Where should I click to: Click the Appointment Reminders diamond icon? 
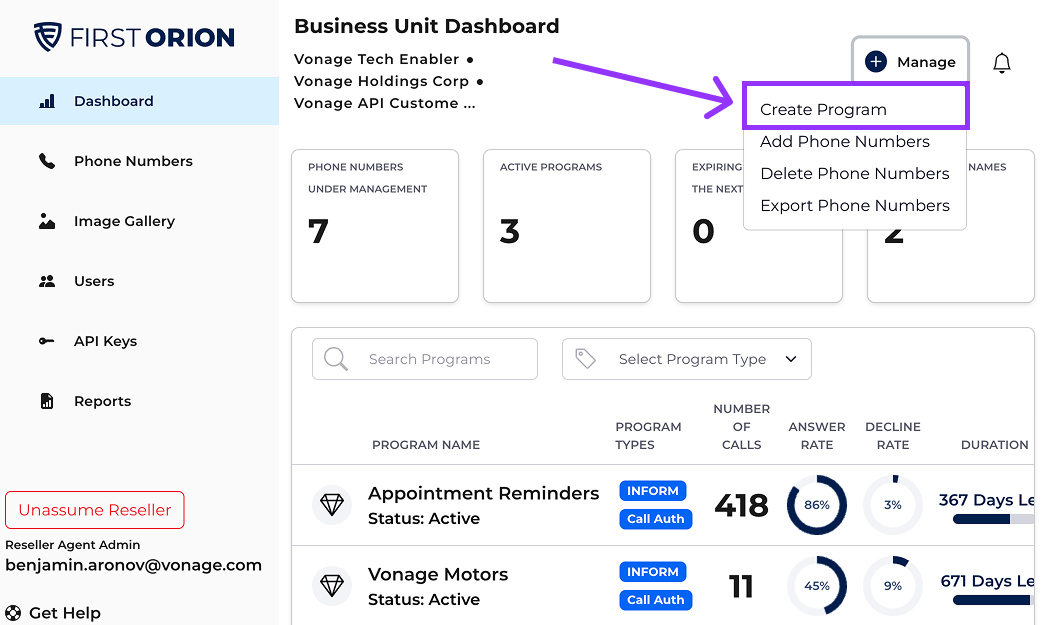(x=332, y=505)
